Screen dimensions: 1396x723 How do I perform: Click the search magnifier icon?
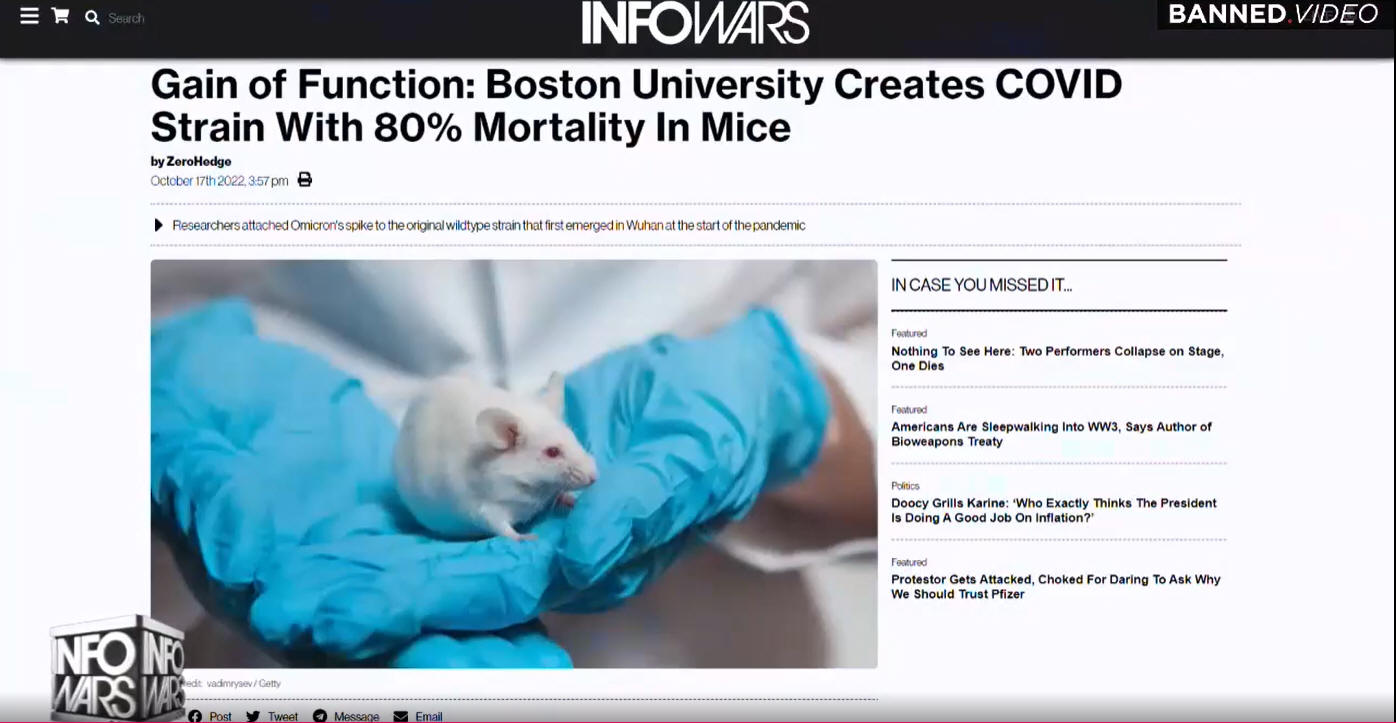click(x=93, y=17)
